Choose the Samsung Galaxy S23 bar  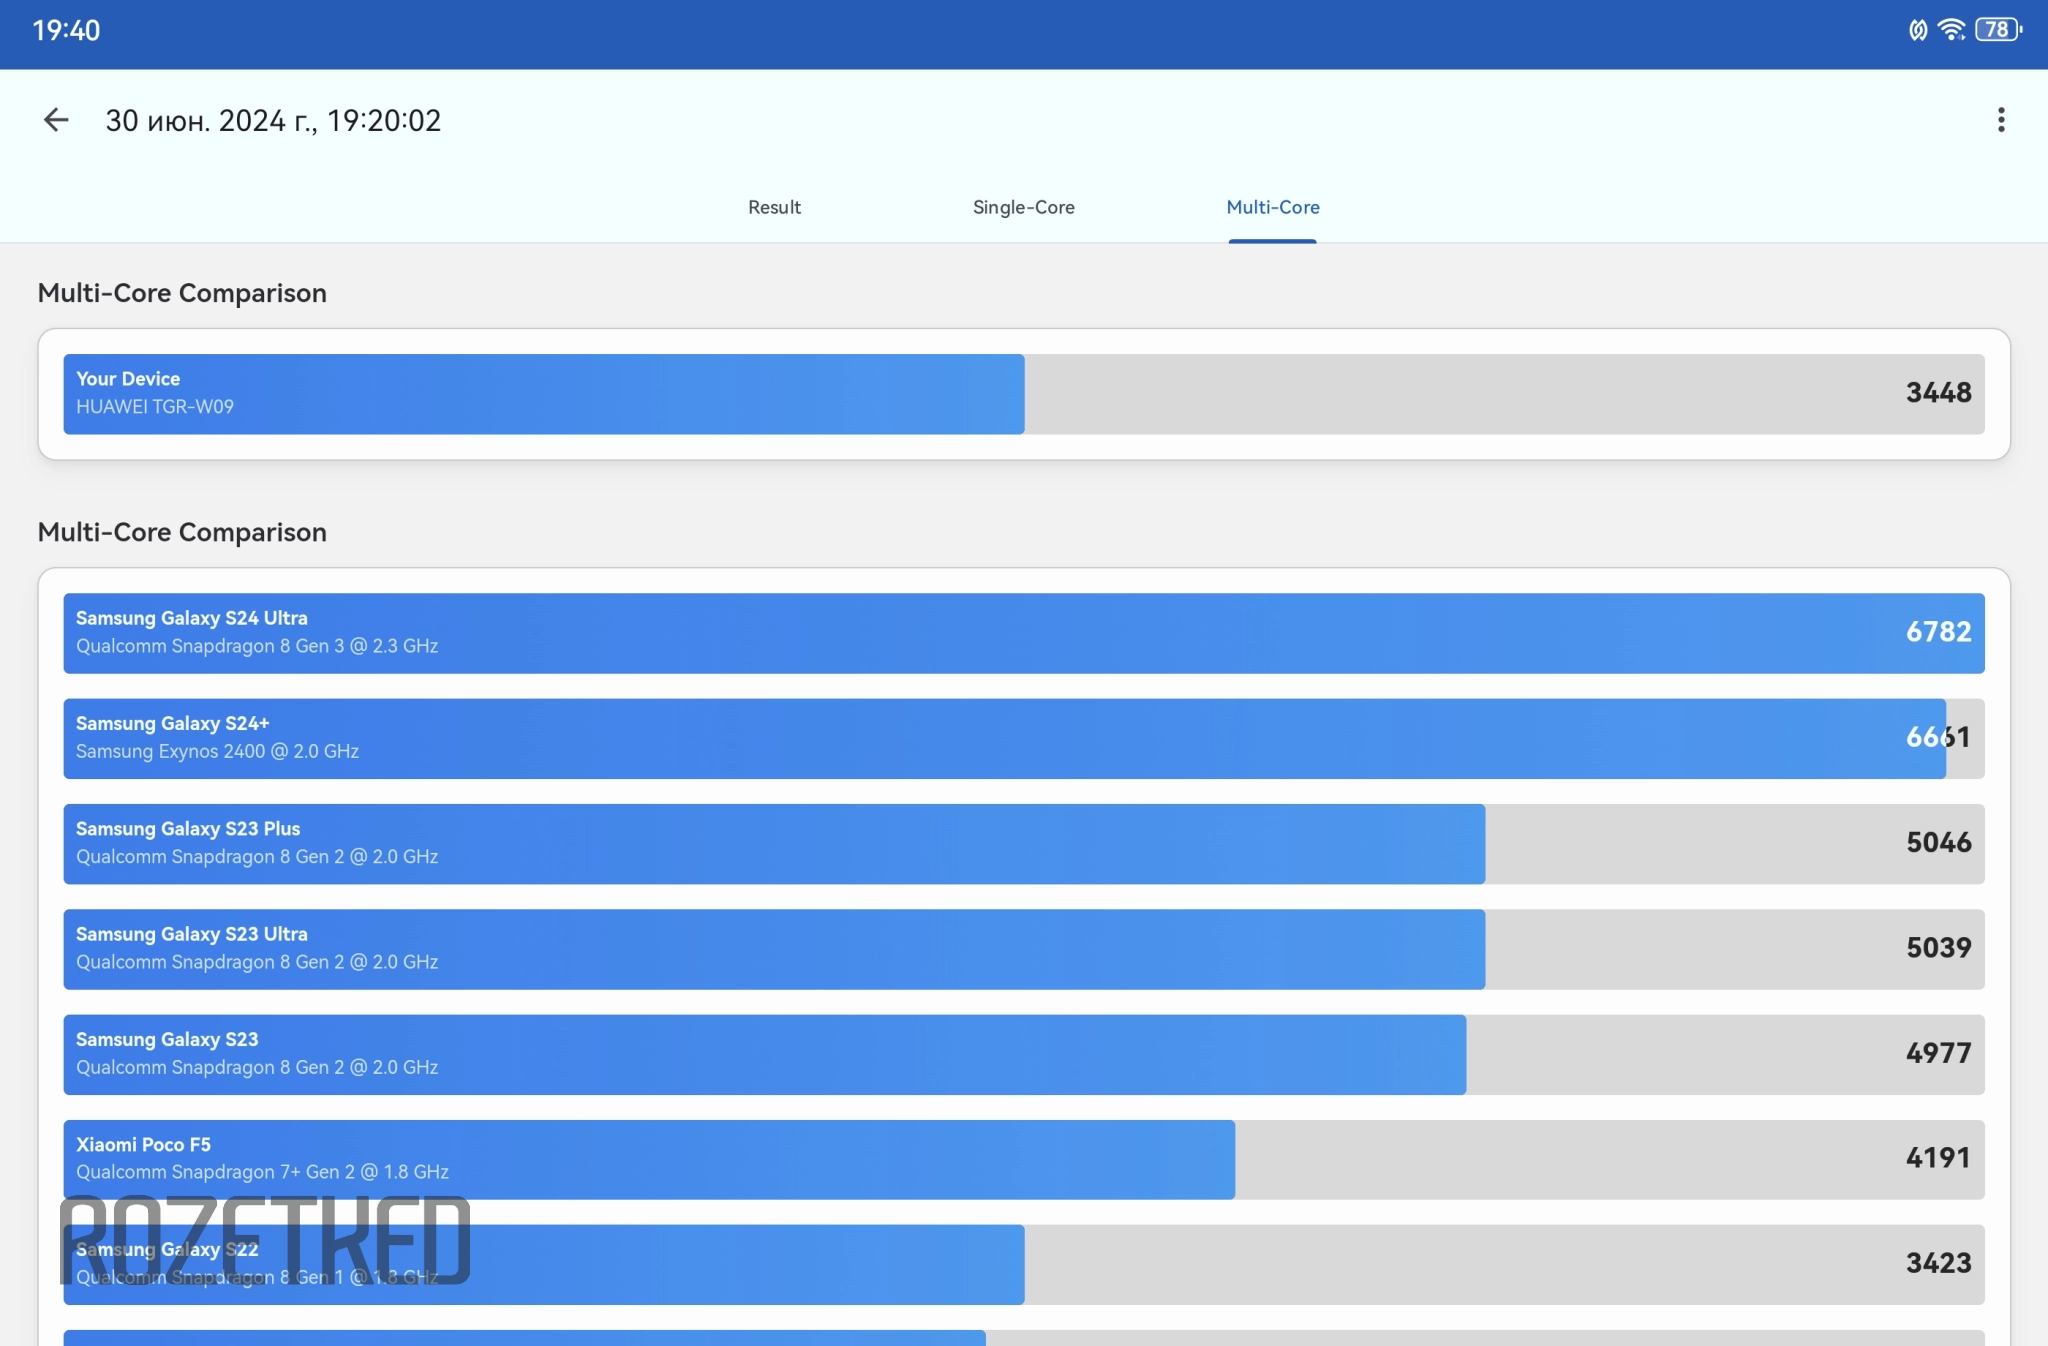point(764,1054)
